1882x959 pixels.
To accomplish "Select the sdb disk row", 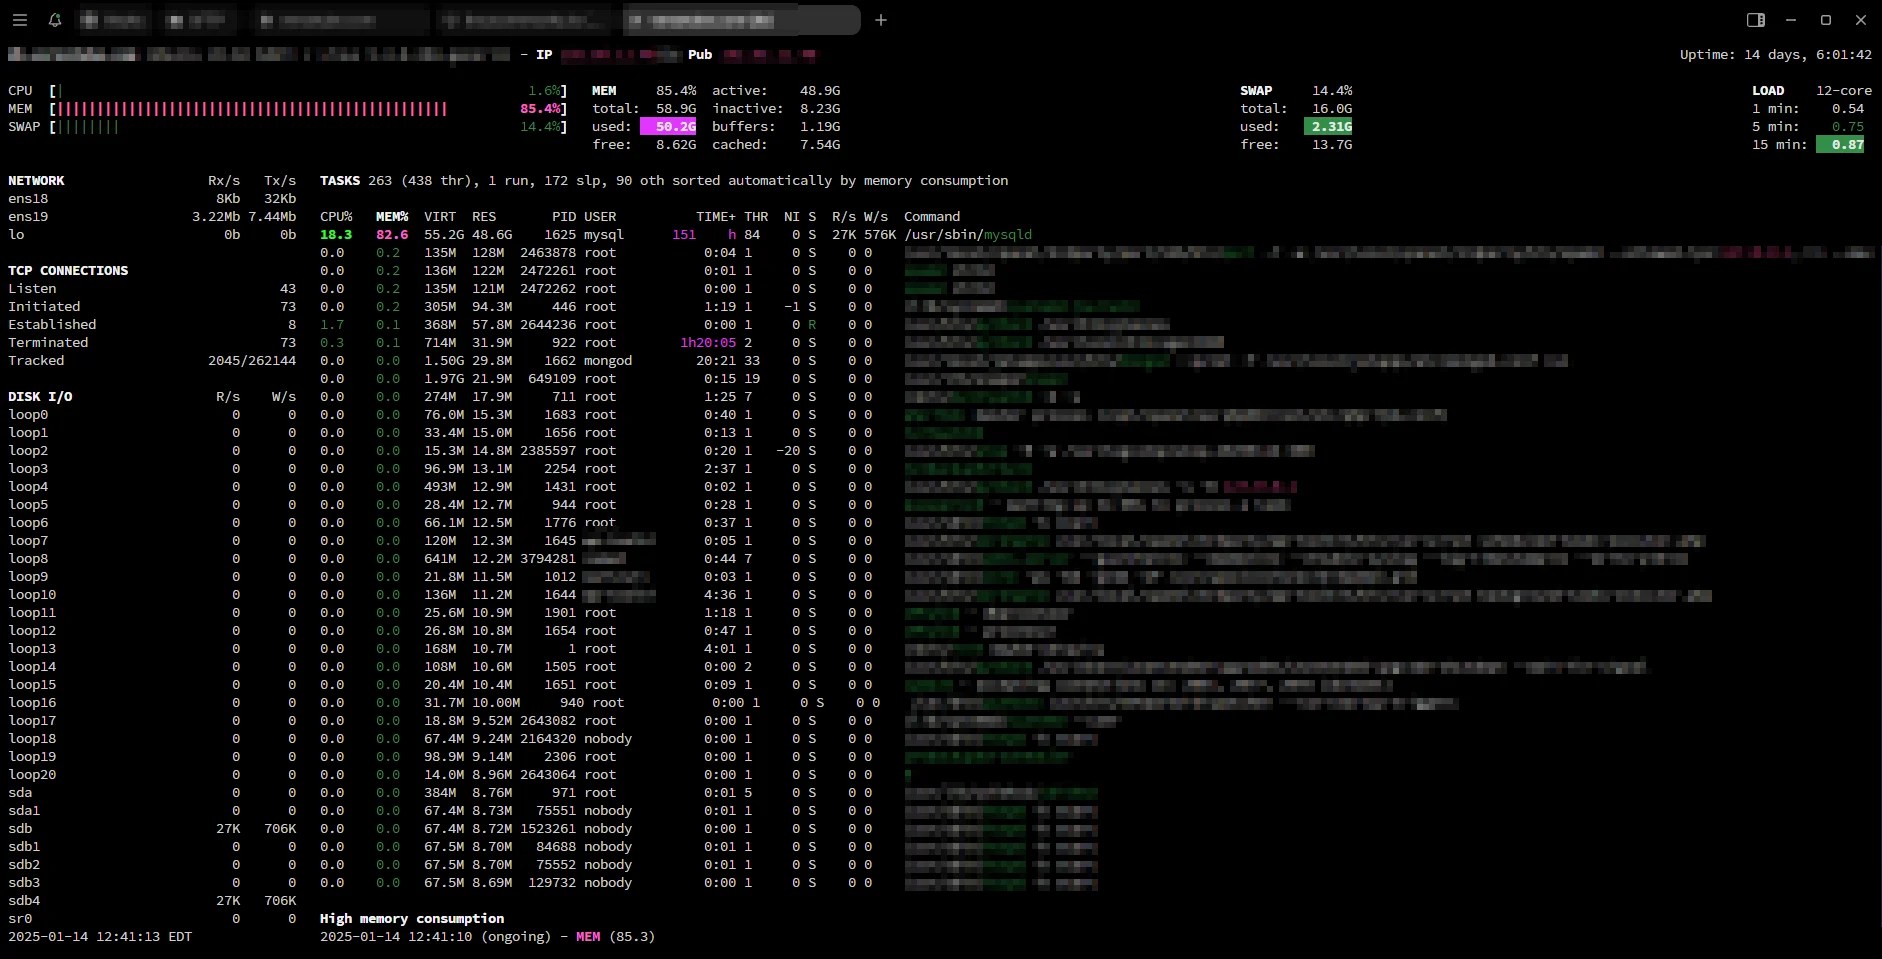I will (152, 829).
